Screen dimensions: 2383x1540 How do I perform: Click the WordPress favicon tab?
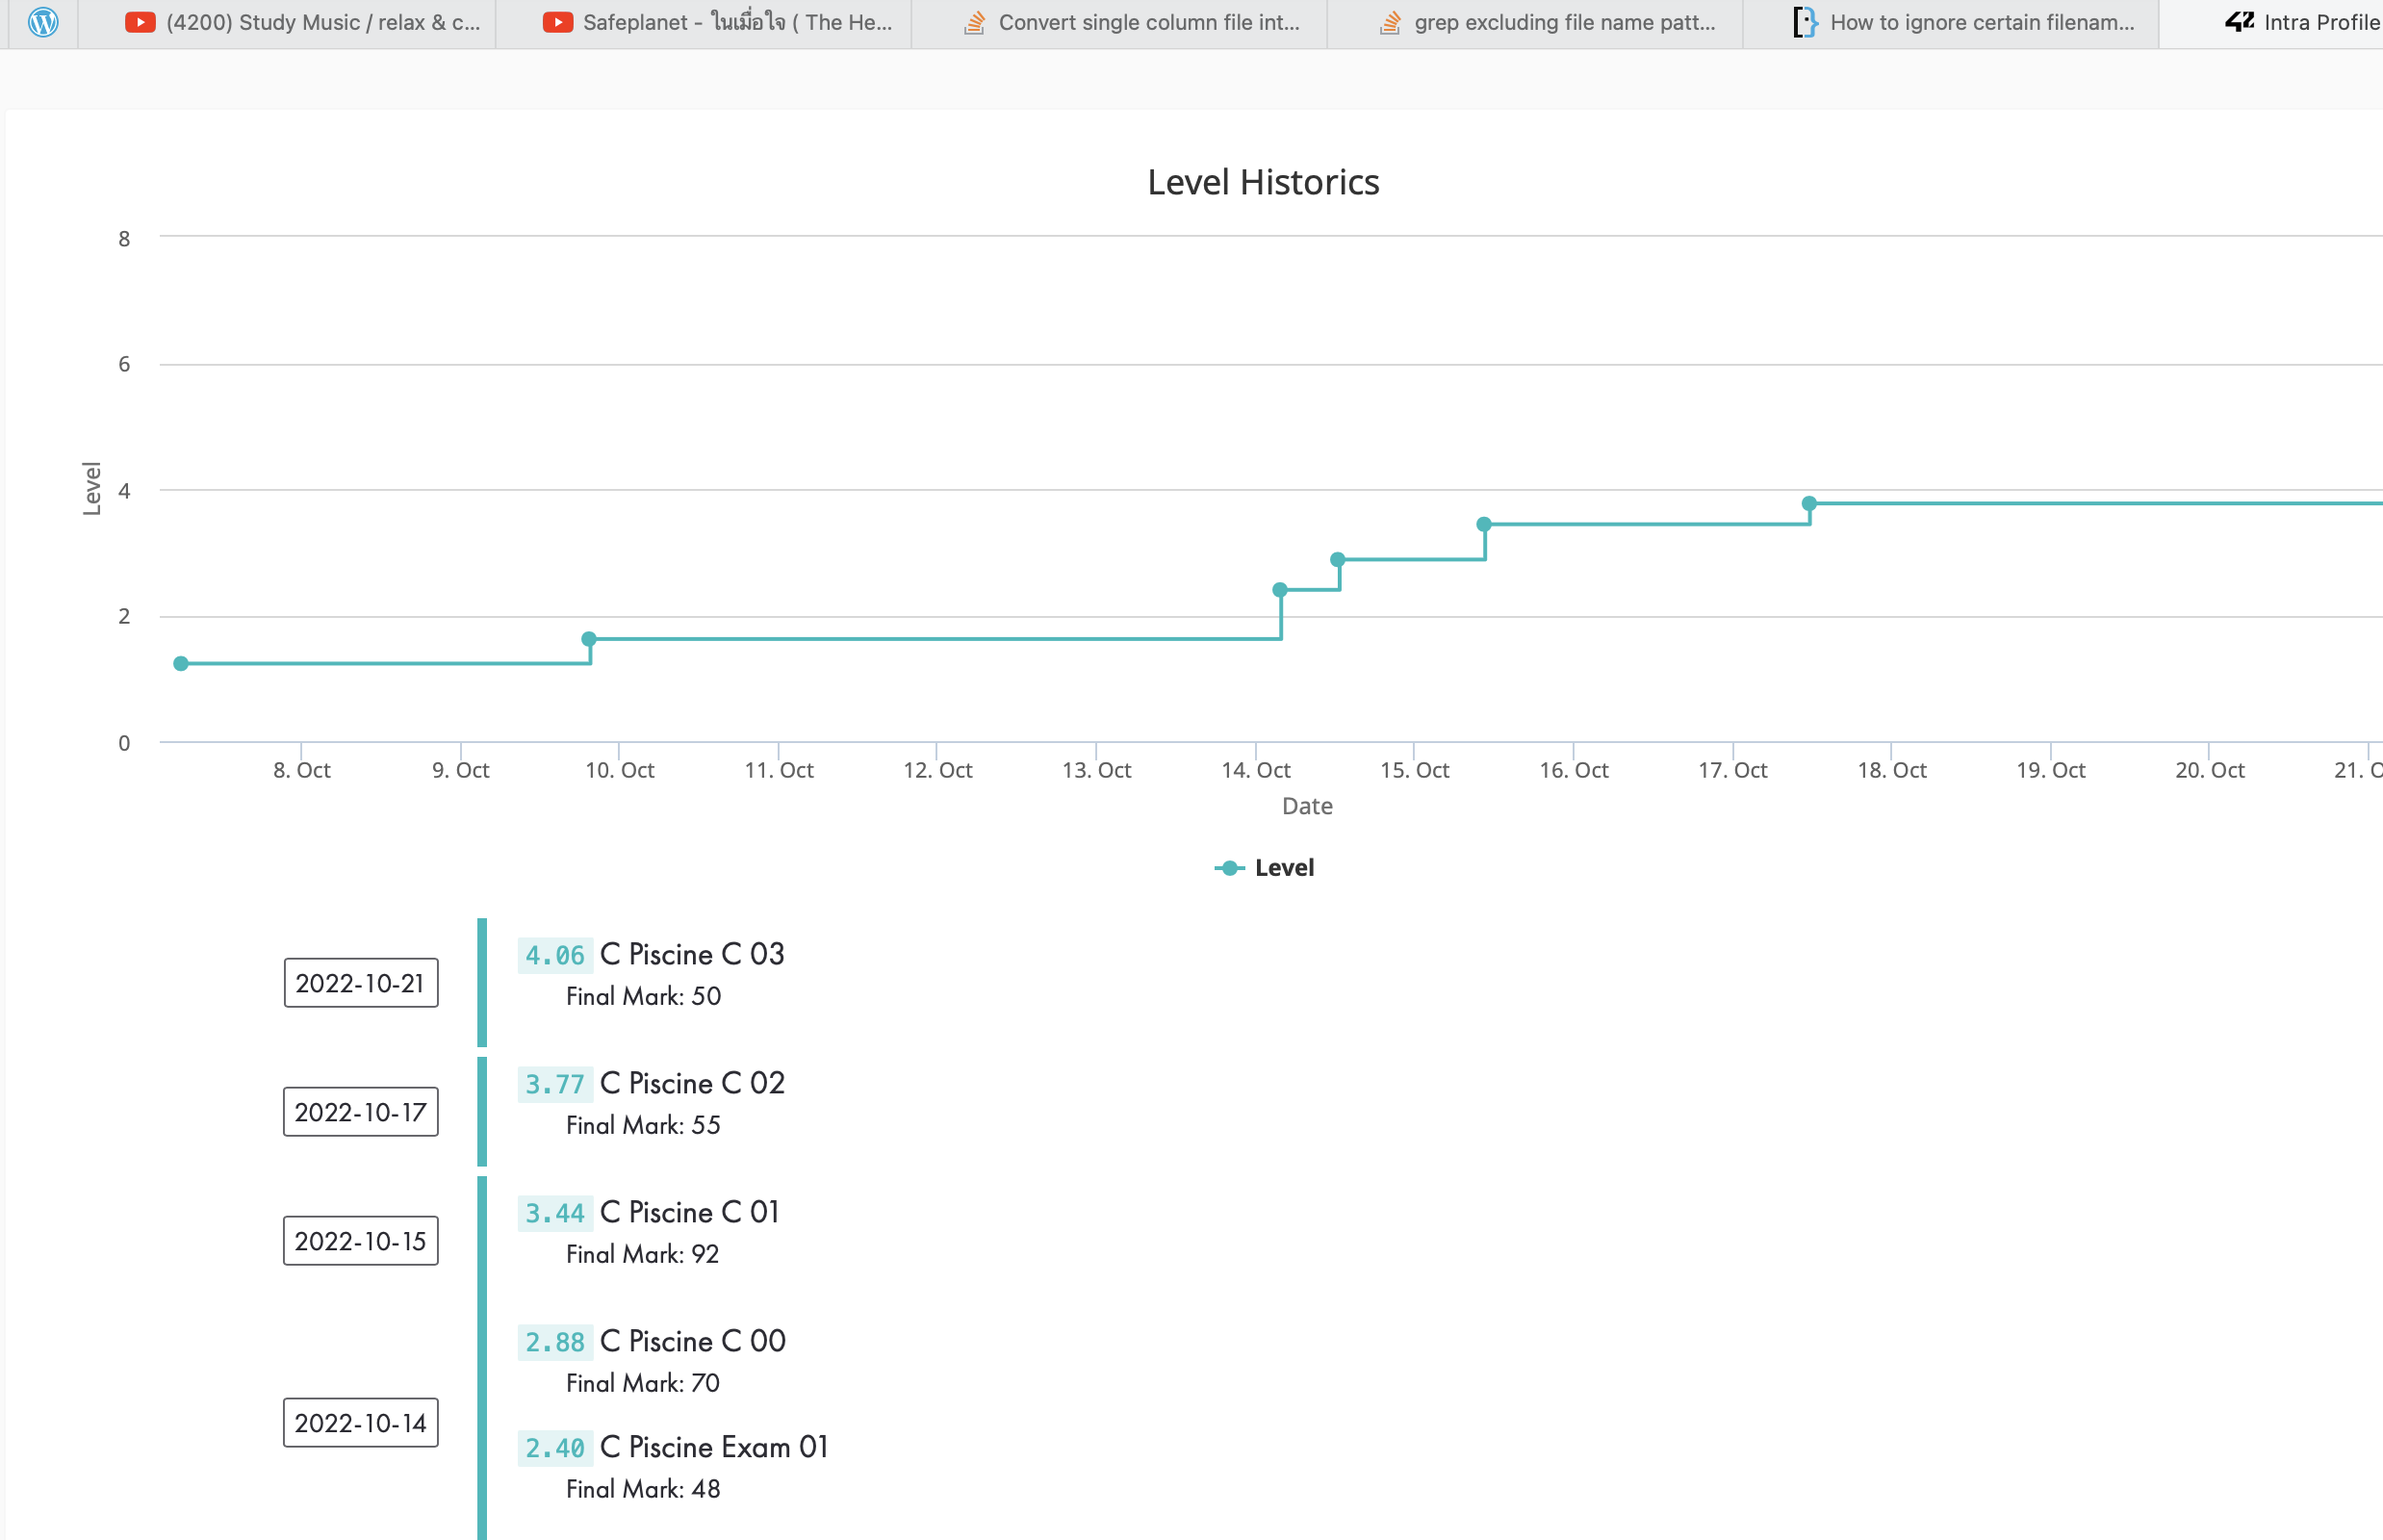pos(43,22)
